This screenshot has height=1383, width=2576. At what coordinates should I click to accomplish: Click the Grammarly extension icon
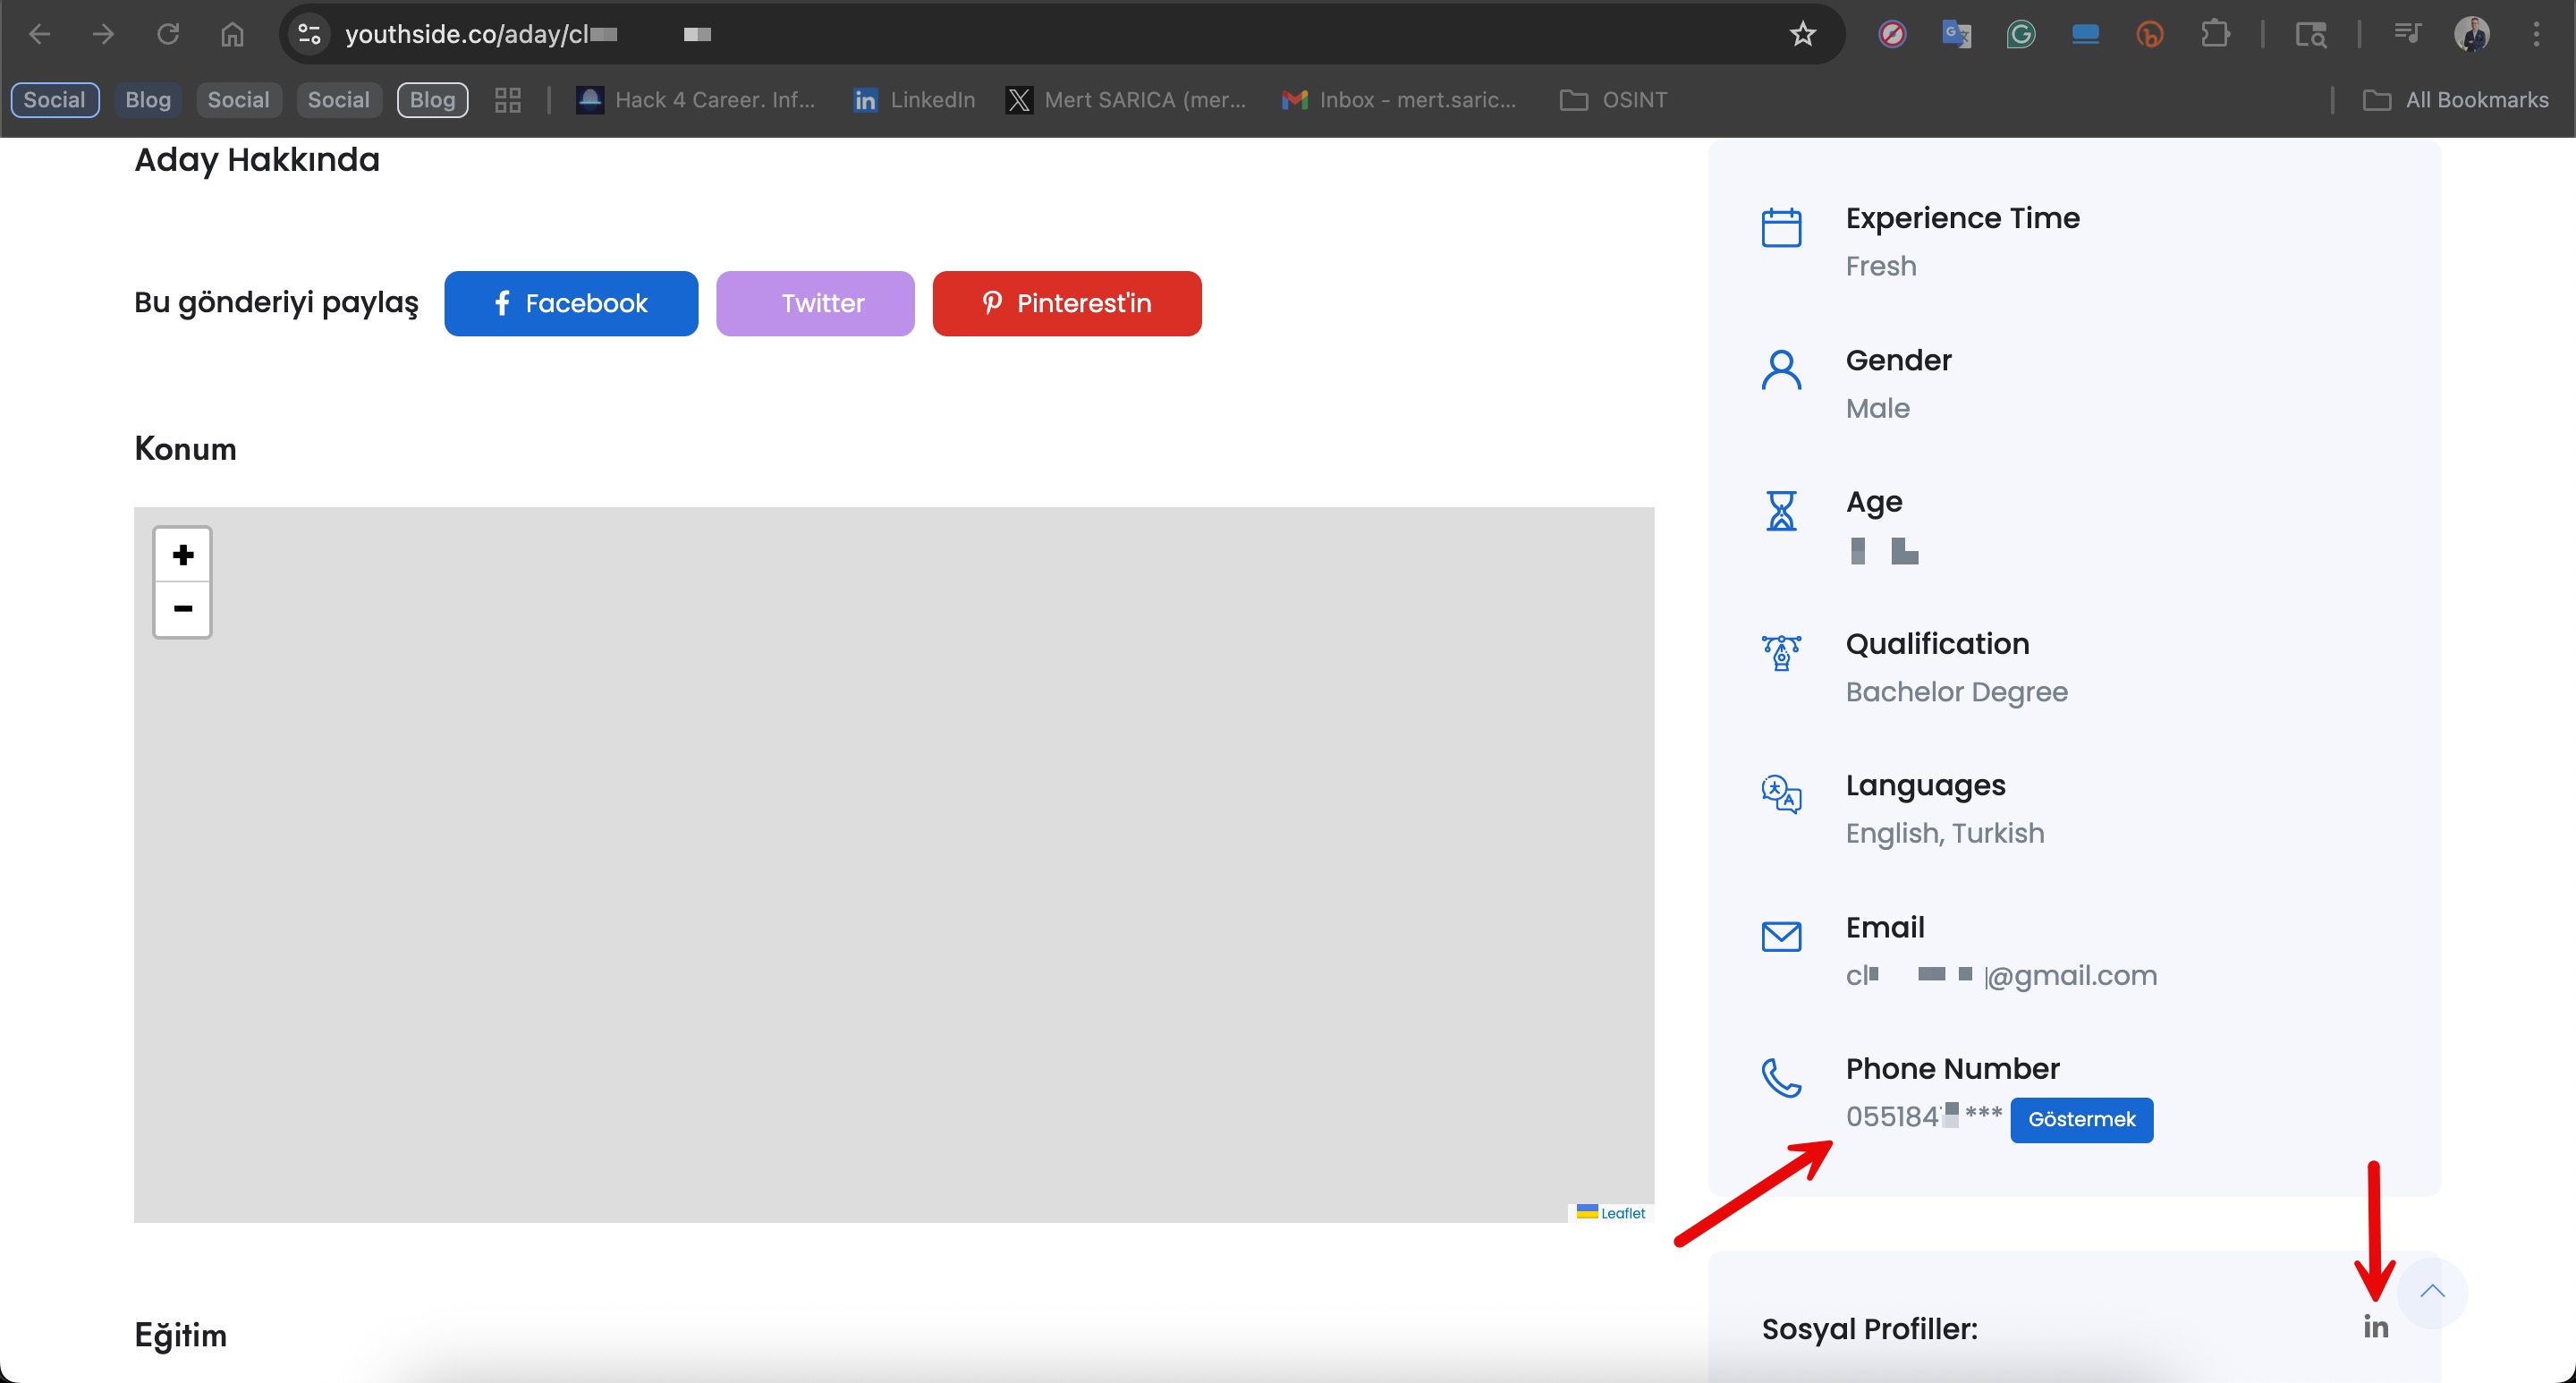coord(2020,34)
